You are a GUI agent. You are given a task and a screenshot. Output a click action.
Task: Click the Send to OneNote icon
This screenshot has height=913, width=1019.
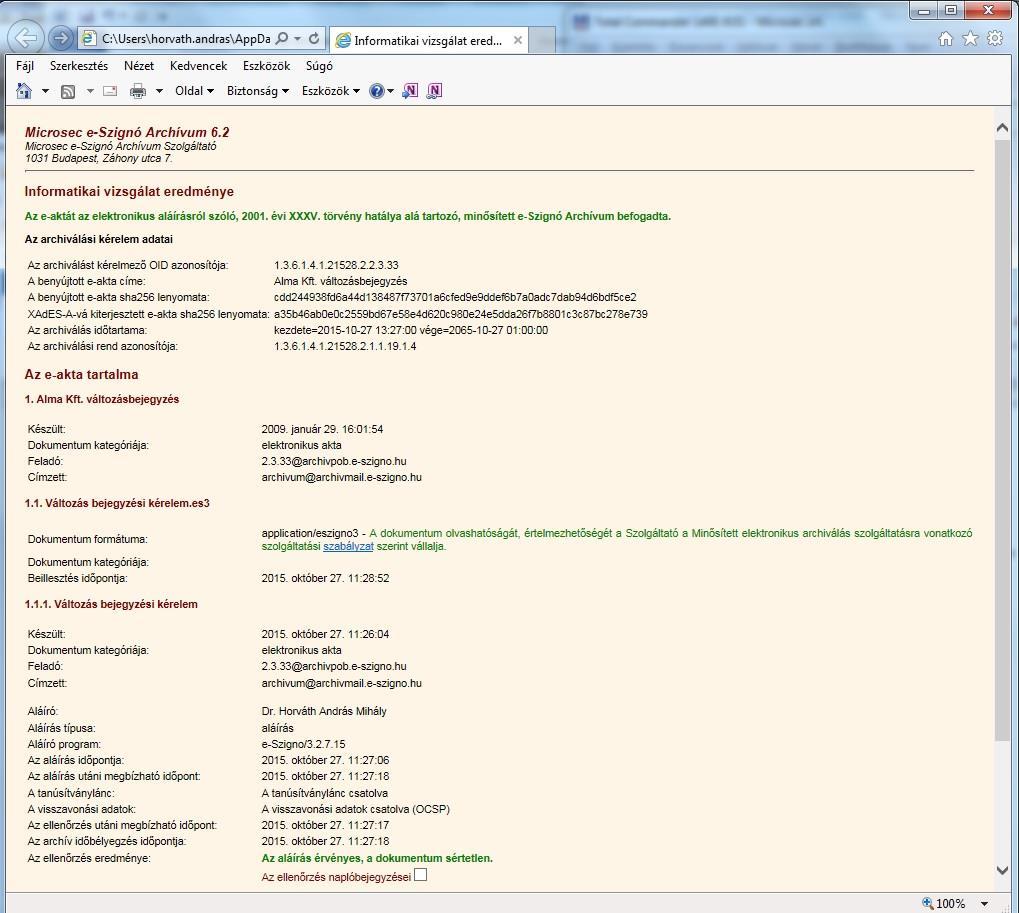point(410,91)
